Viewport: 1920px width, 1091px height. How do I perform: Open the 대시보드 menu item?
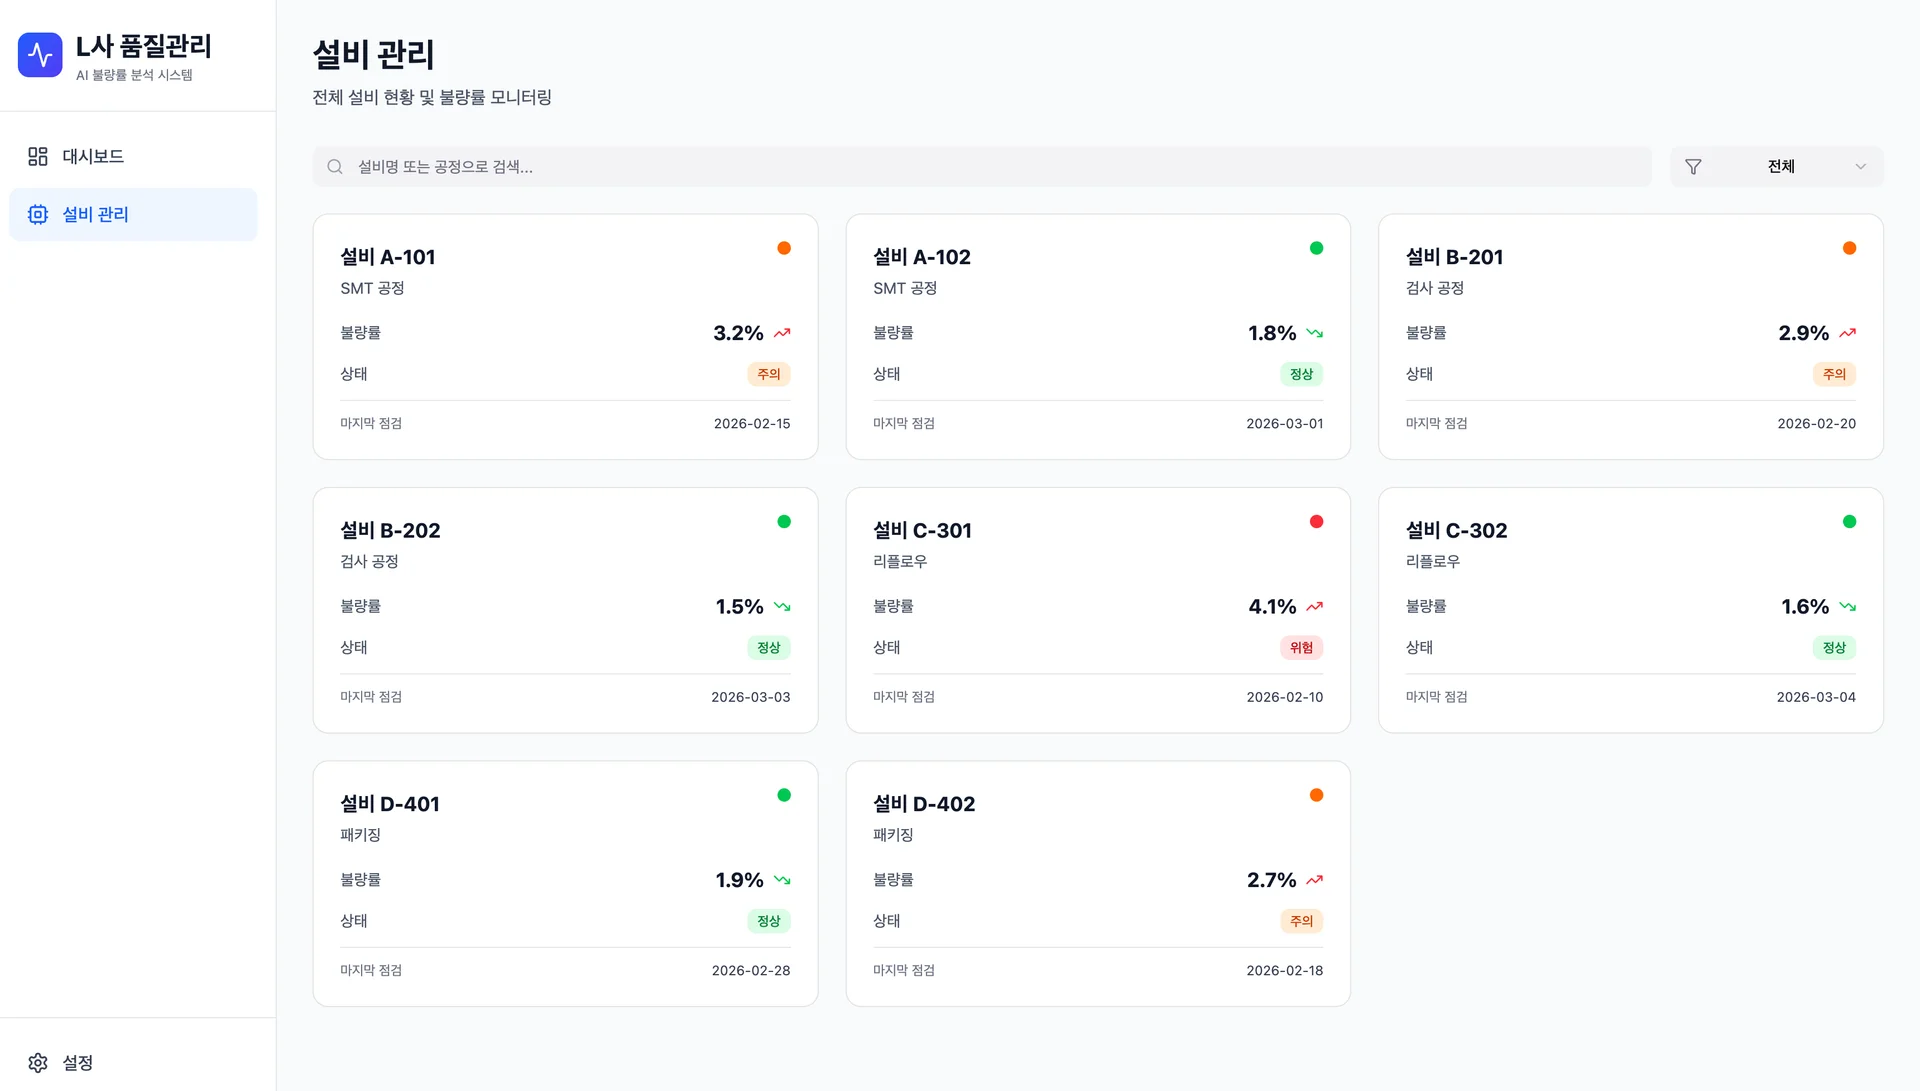point(93,156)
